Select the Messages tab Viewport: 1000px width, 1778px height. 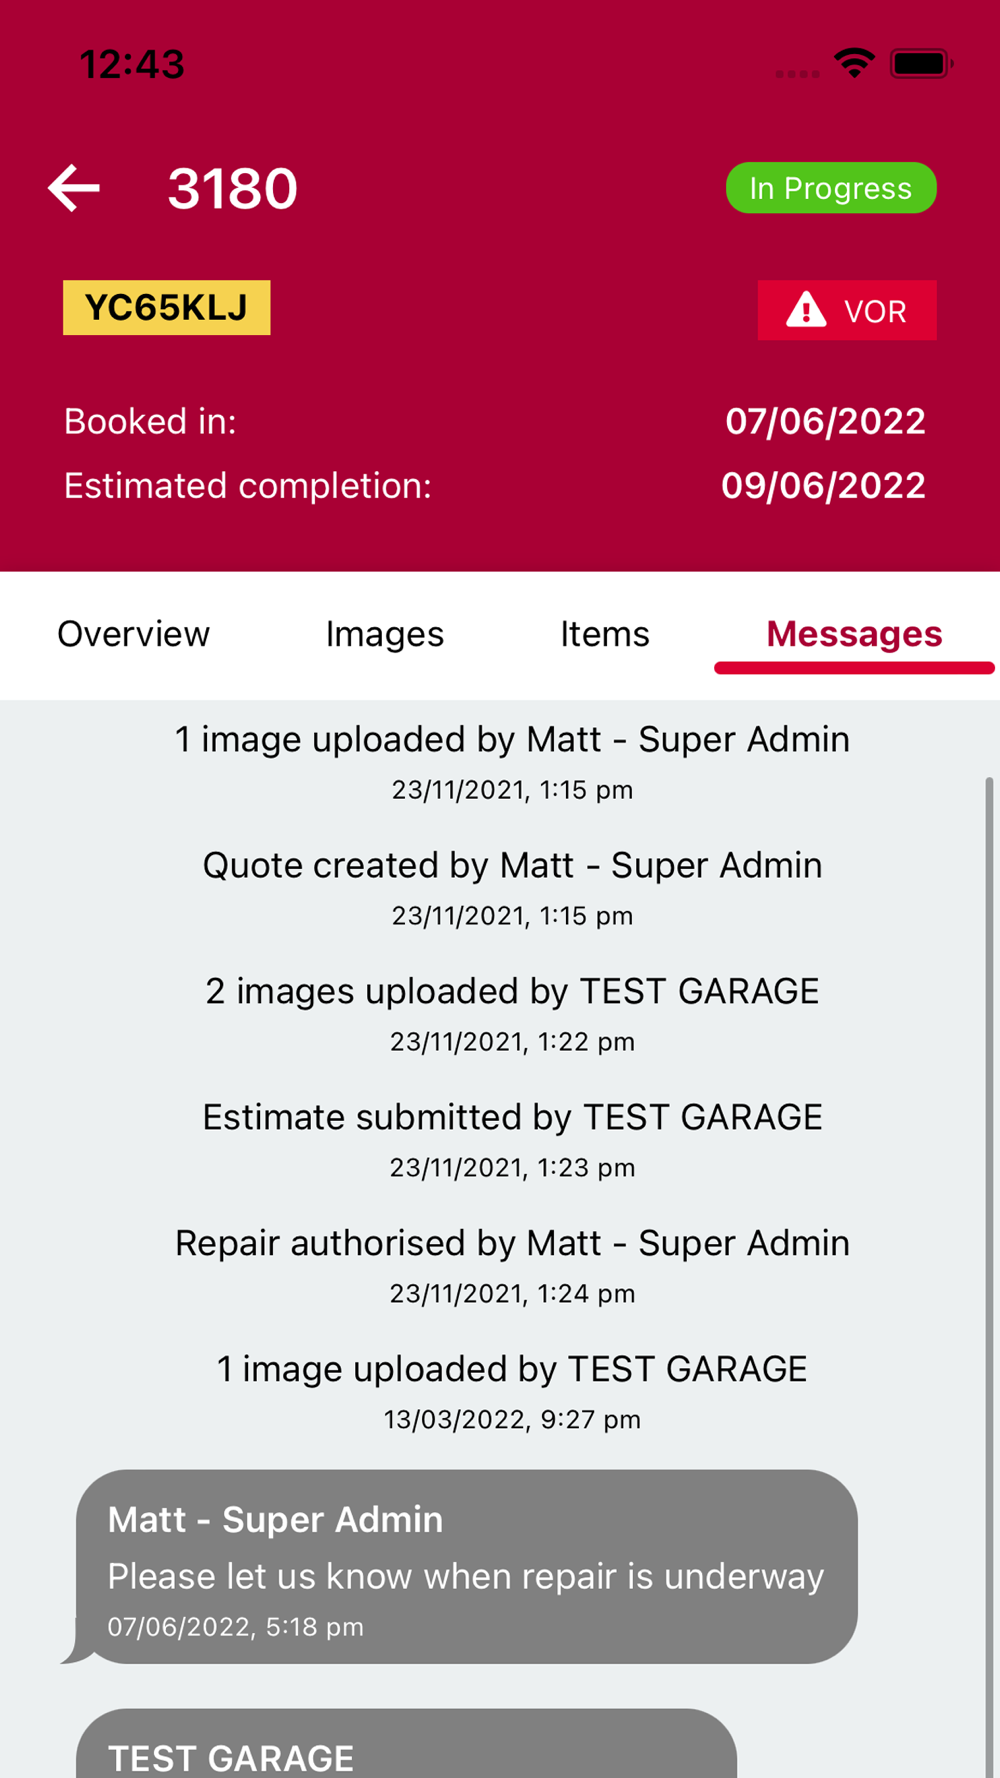854,634
